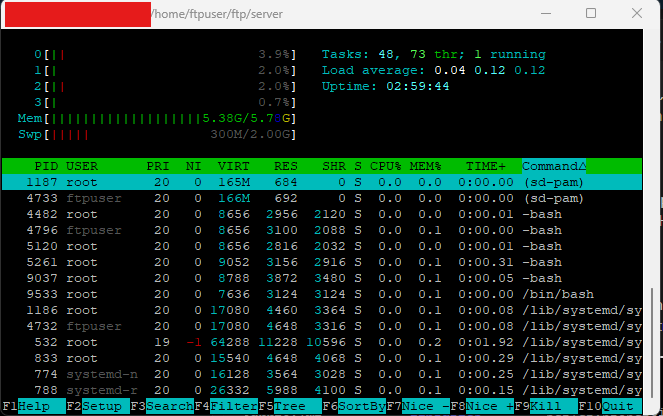
Task: Sort by PID column header
Action: (46, 166)
